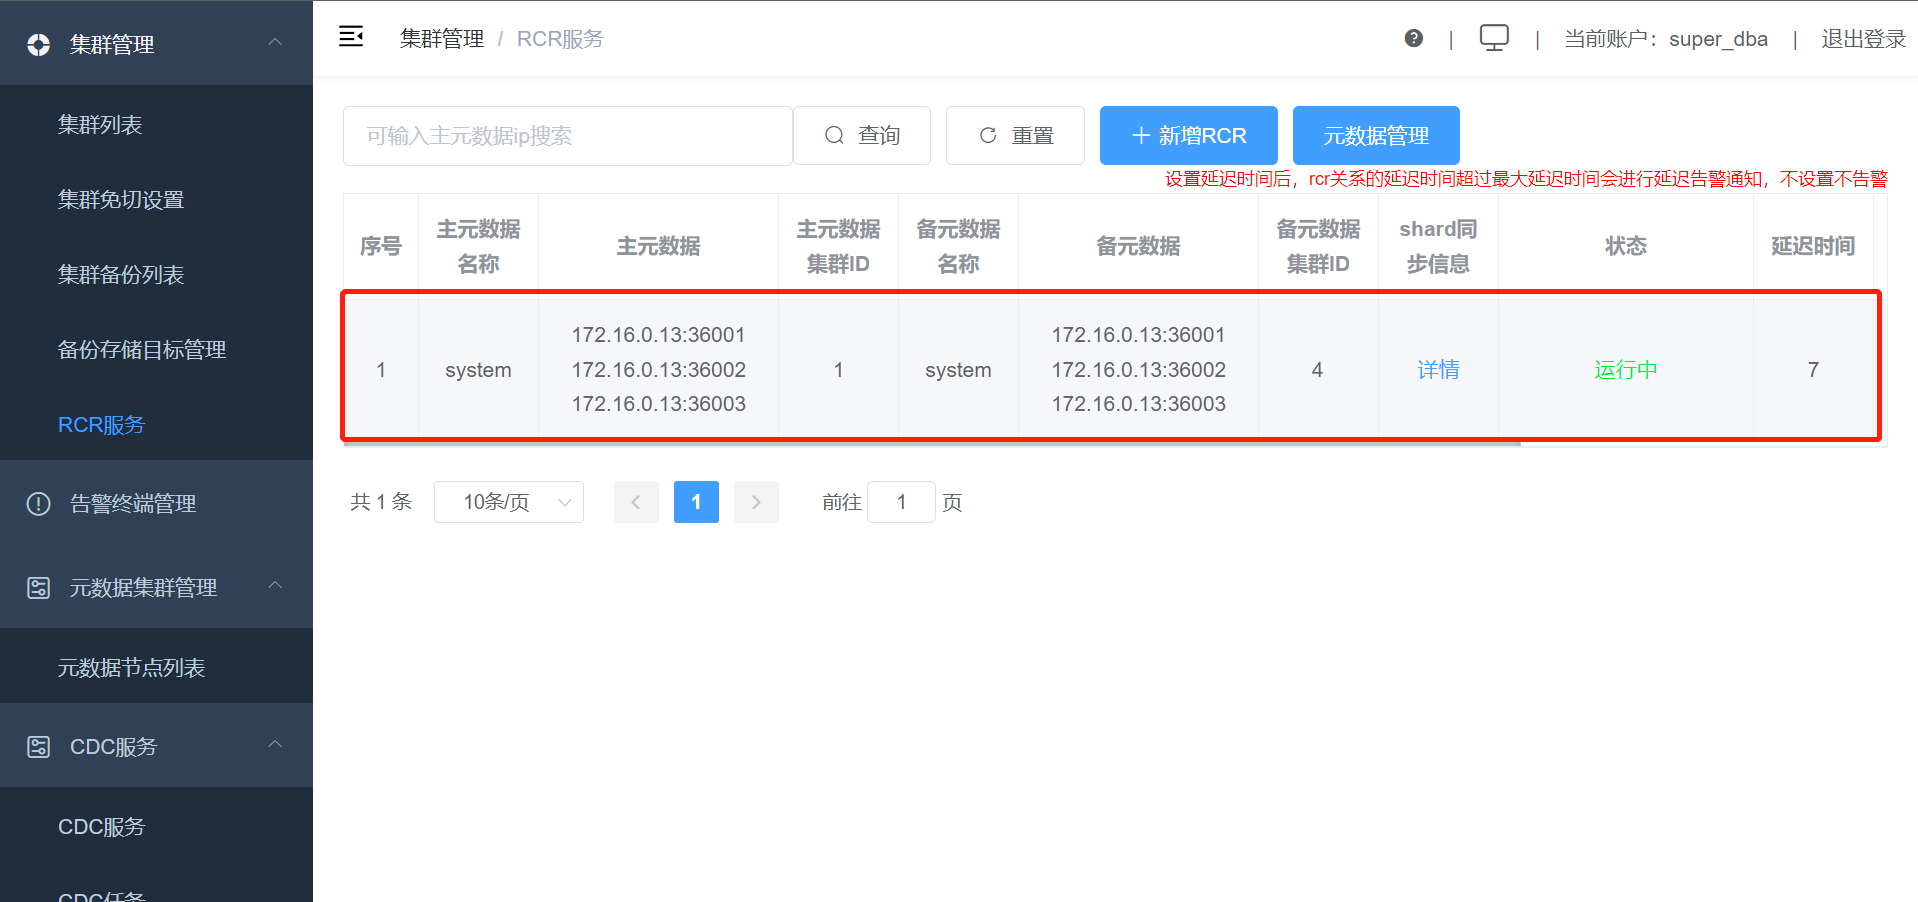The image size is (1918, 902).
Task: Click the plus icon in 新增RCR
Action: click(x=1141, y=135)
